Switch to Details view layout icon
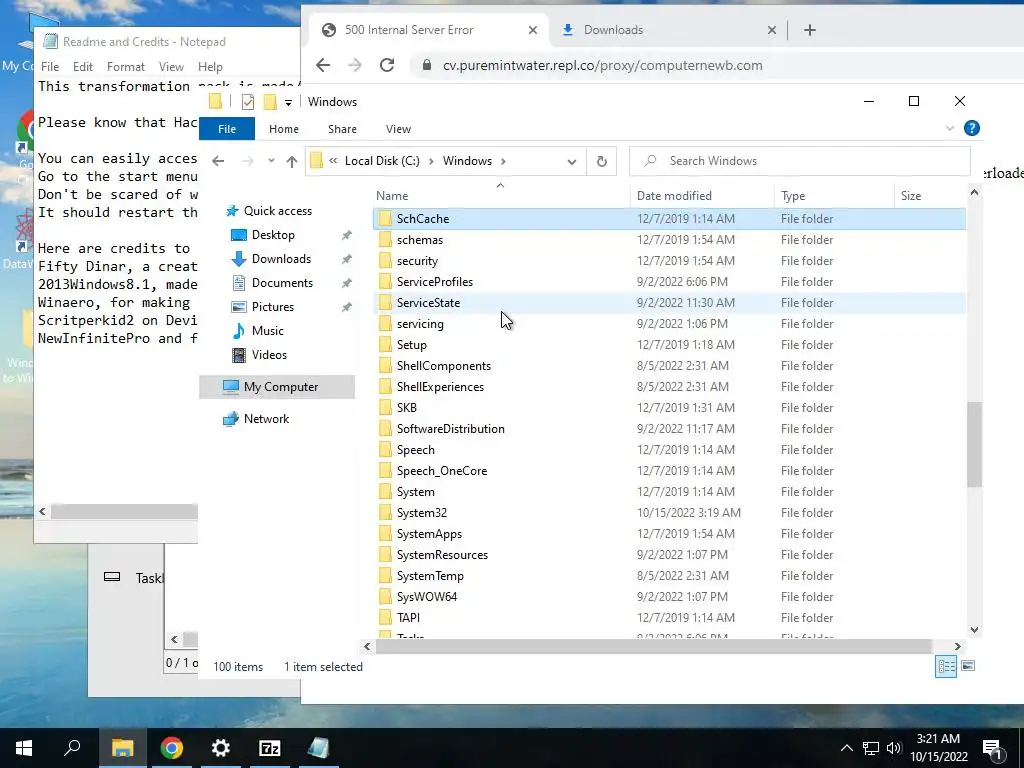Image resolution: width=1024 pixels, height=768 pixels. [946, 666]
